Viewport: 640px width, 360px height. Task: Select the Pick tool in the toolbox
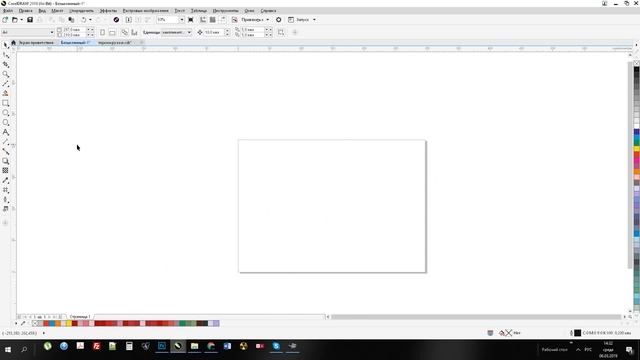[x=6, y=45]
